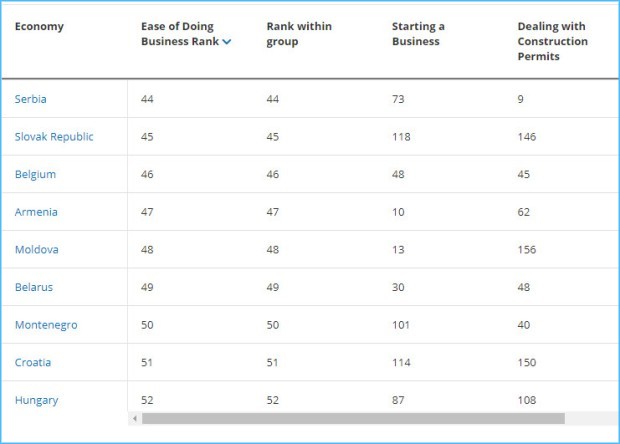The height and width of the screenshot is (444, 620).
Task: Click Armenia's Starting a Business value 10
Action: coord(398,212)
